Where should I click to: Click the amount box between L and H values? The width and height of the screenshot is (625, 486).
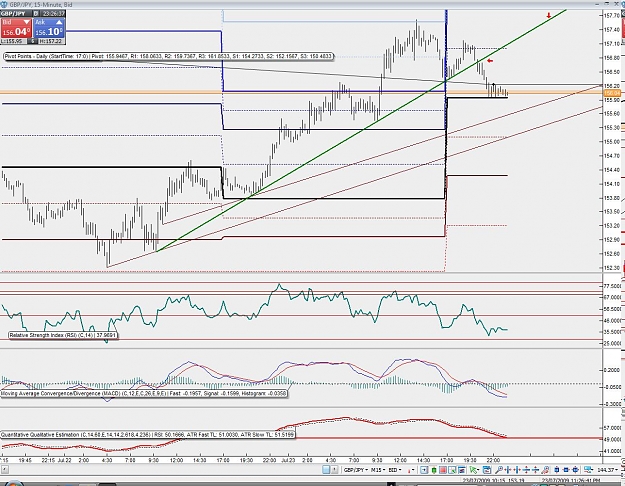33,41
